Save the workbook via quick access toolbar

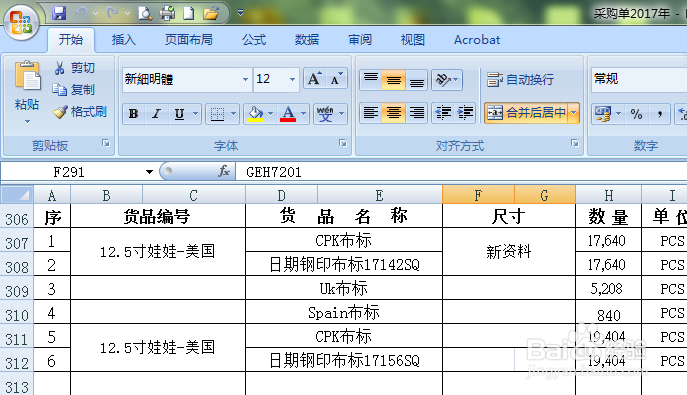point(59,13)
